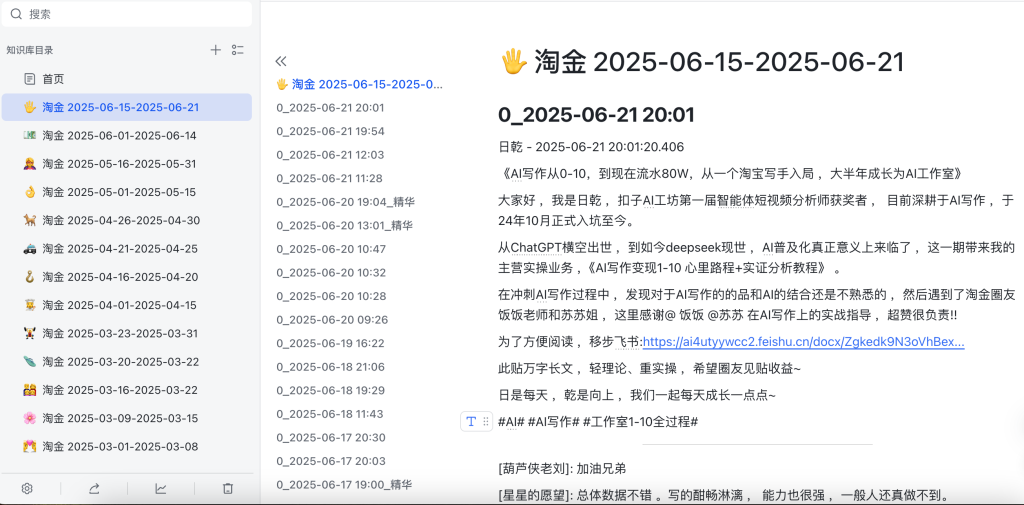
Task: Focus the 搜索 search field
Action: pyautogui.click(x=127, y=14)
